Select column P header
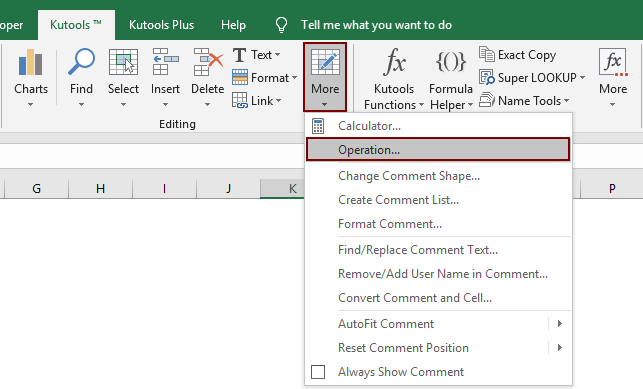The height and width of the screenshot is (389, 643). point(612,189)
